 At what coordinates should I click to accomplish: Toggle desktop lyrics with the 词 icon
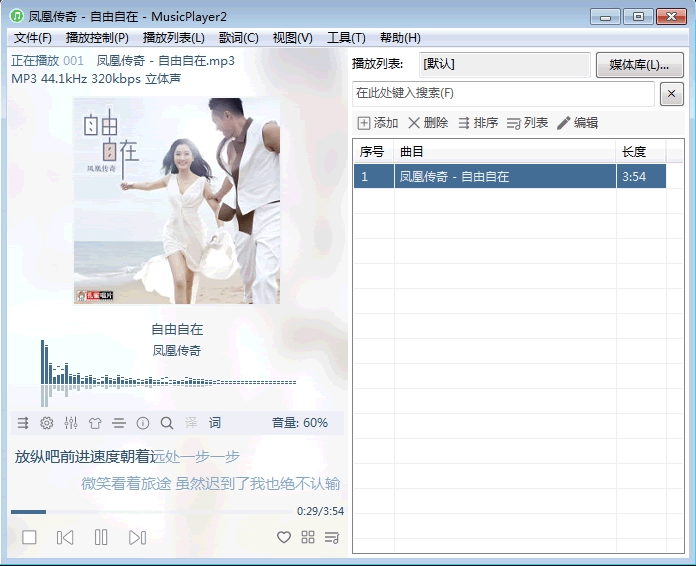click(215, 423)
